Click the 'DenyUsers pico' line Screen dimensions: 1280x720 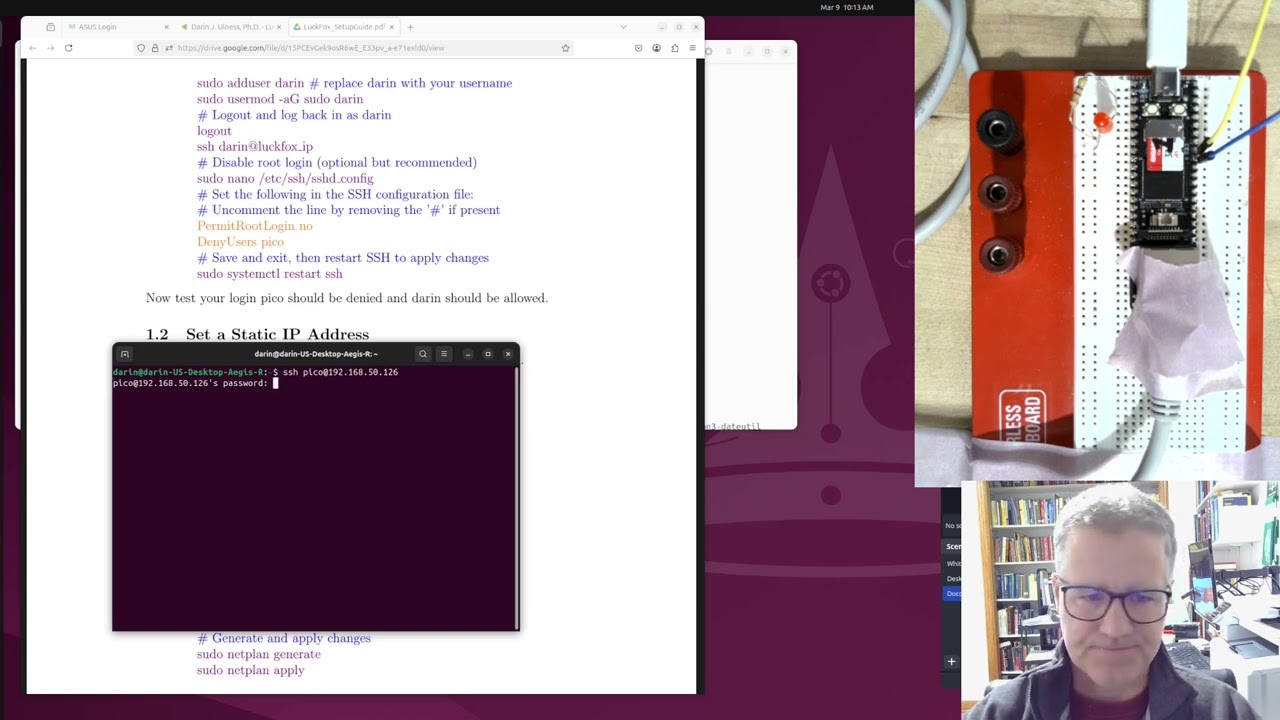pos(240,242)
